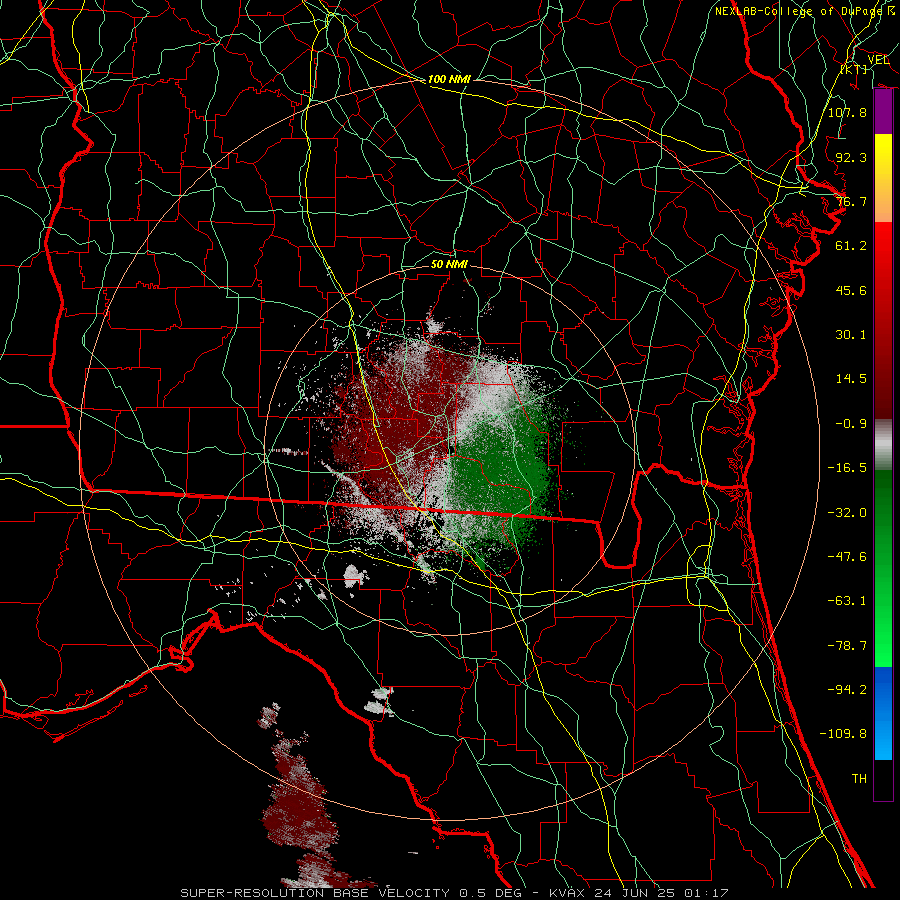Click the SUPER-RESOLUTION BASE VELOCITY product title

317,893
